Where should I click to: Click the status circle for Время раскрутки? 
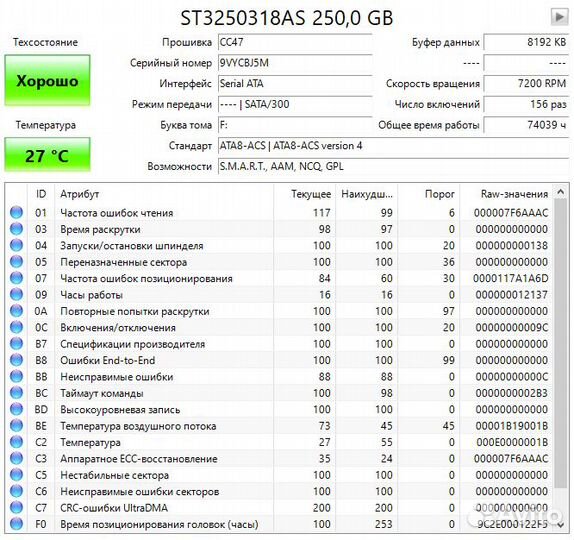(x=16, y=229)
